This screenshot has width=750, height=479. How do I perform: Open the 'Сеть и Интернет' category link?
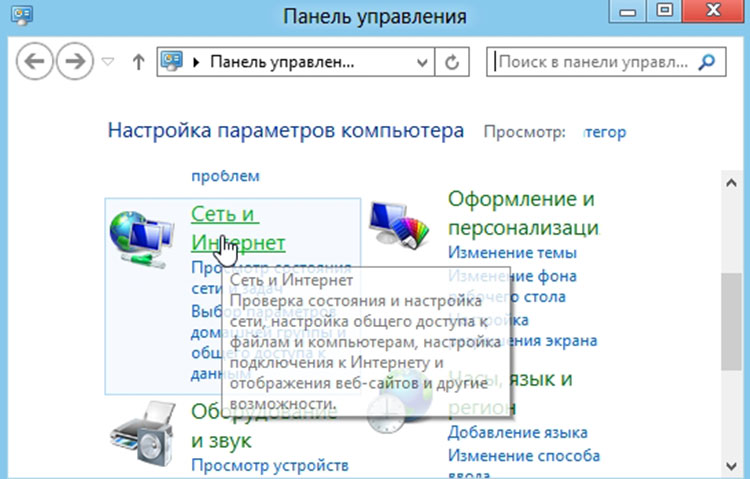(x=237, y=228)
